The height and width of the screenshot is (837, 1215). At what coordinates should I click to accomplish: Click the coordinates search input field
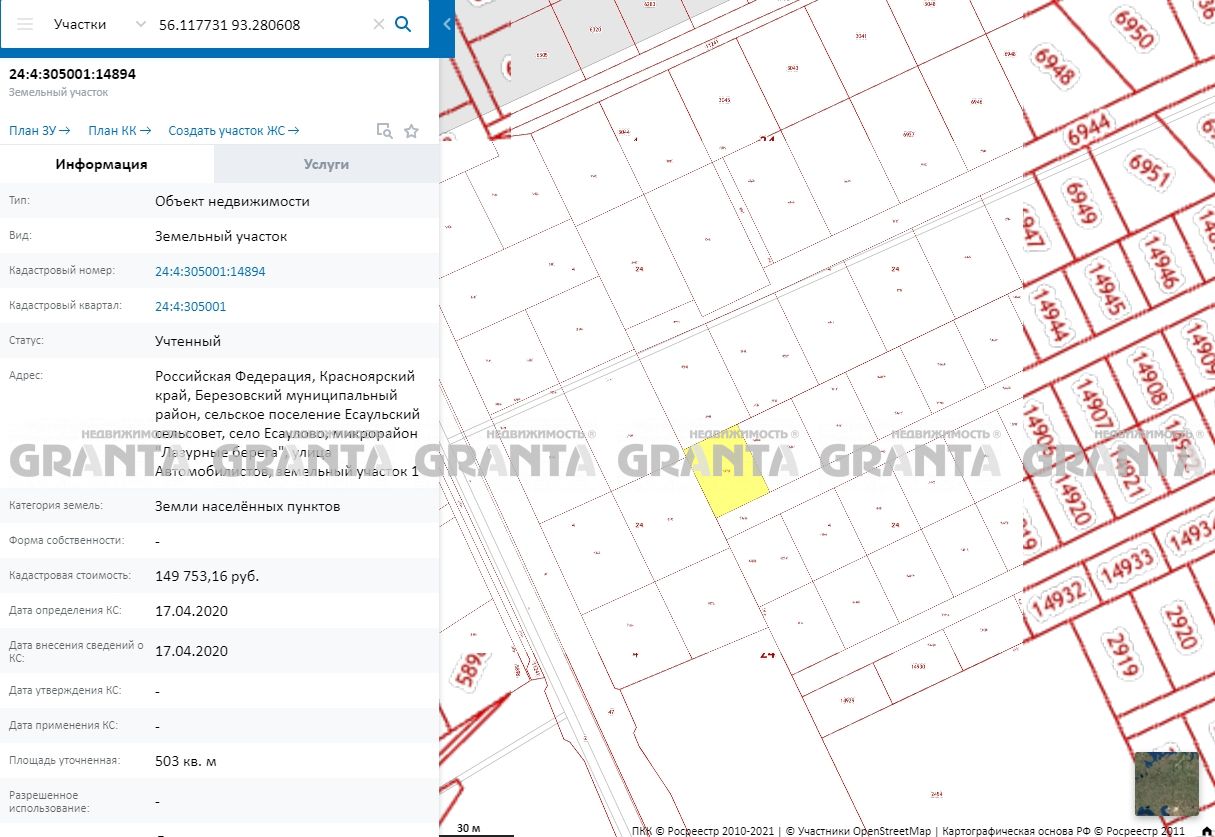pyautogui.click(x=262, y=24)
